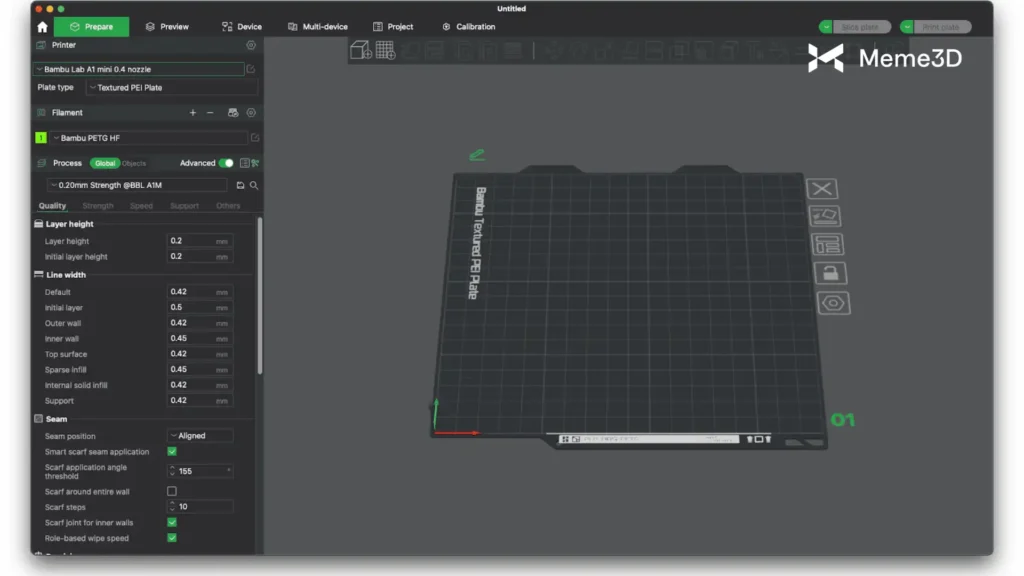
Task: Open printer settings gear icon
Action: pos(251,45)
